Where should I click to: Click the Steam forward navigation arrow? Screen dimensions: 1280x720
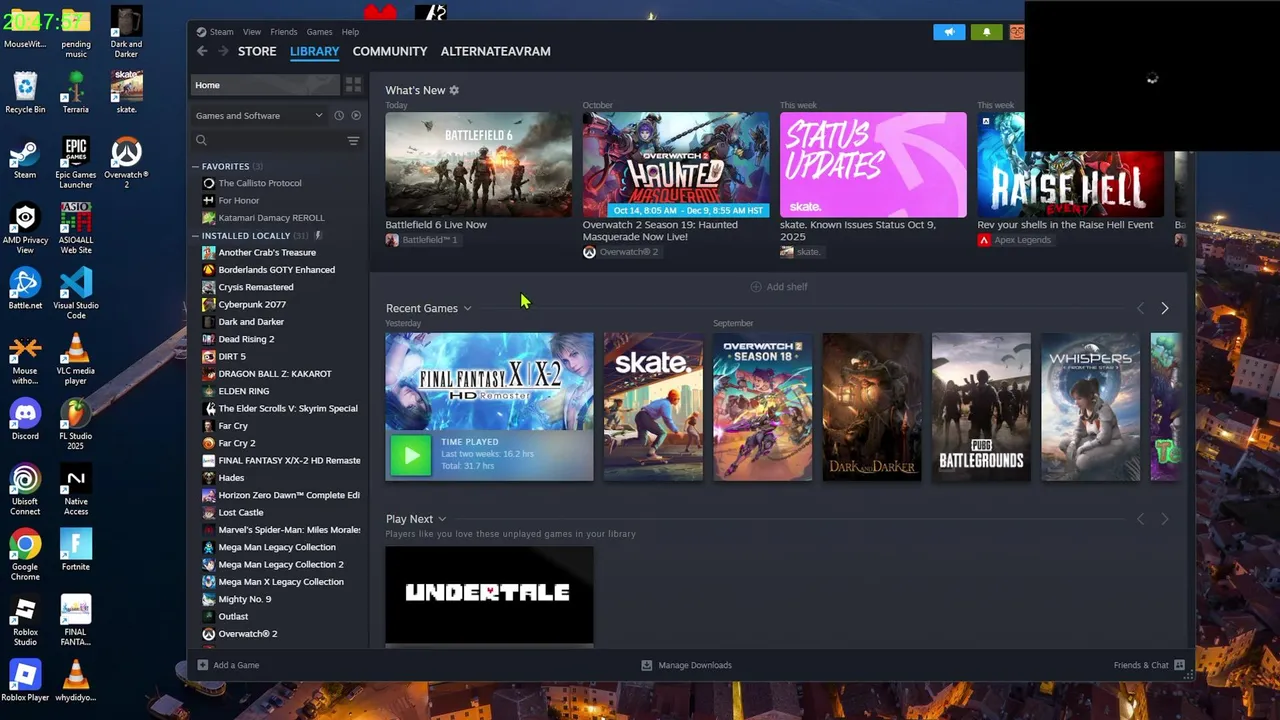click(x=223, y=51)
